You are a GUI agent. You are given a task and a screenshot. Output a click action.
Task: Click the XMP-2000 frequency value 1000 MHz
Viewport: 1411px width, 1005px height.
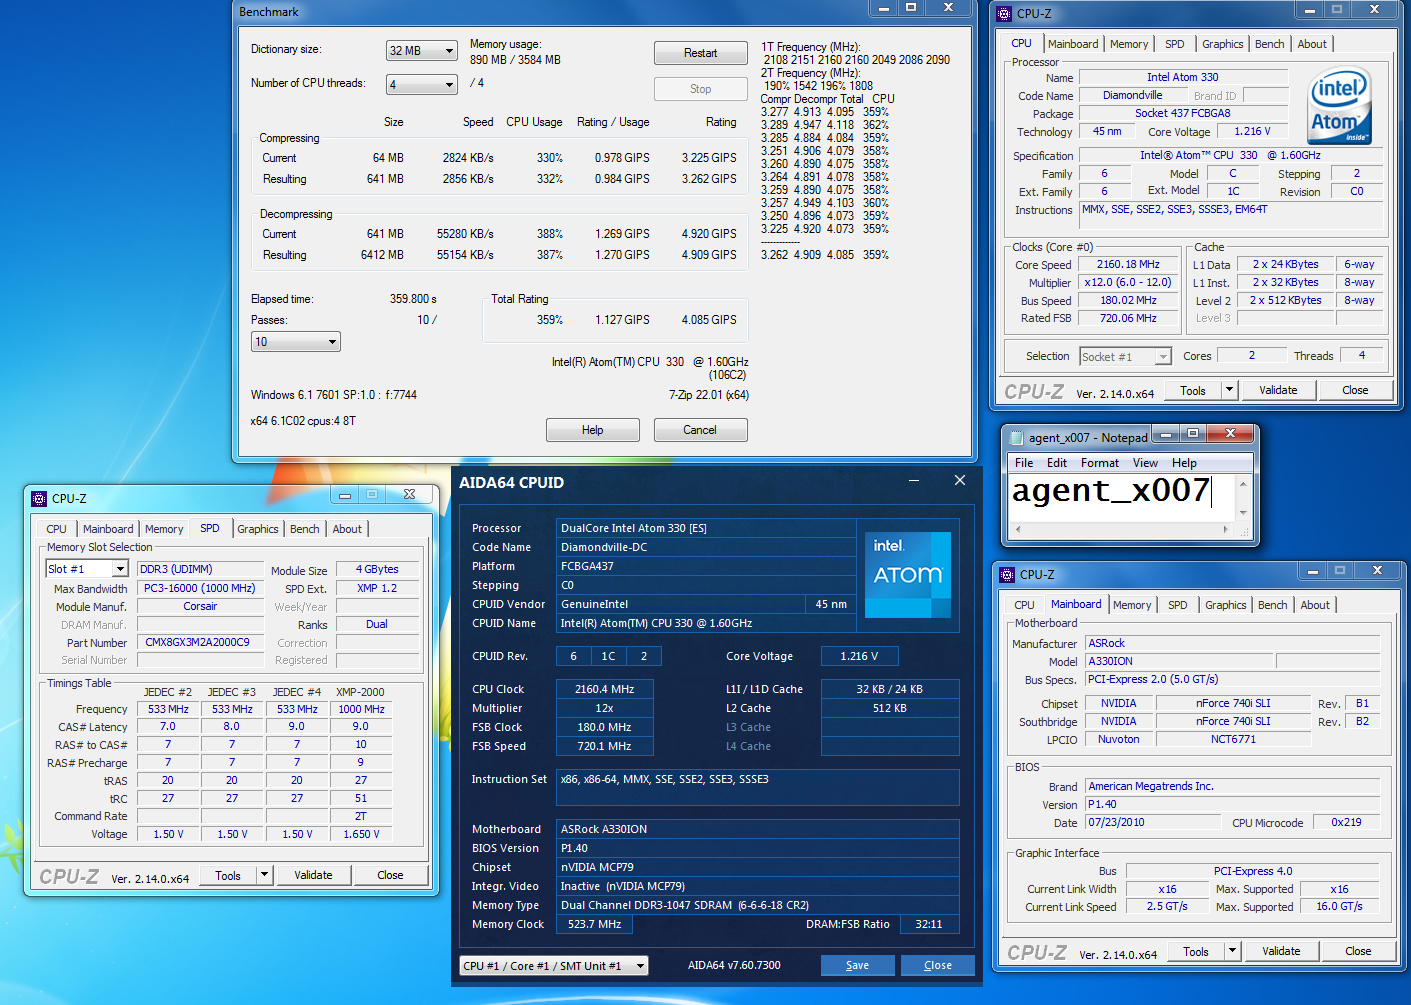click(361, 709)
